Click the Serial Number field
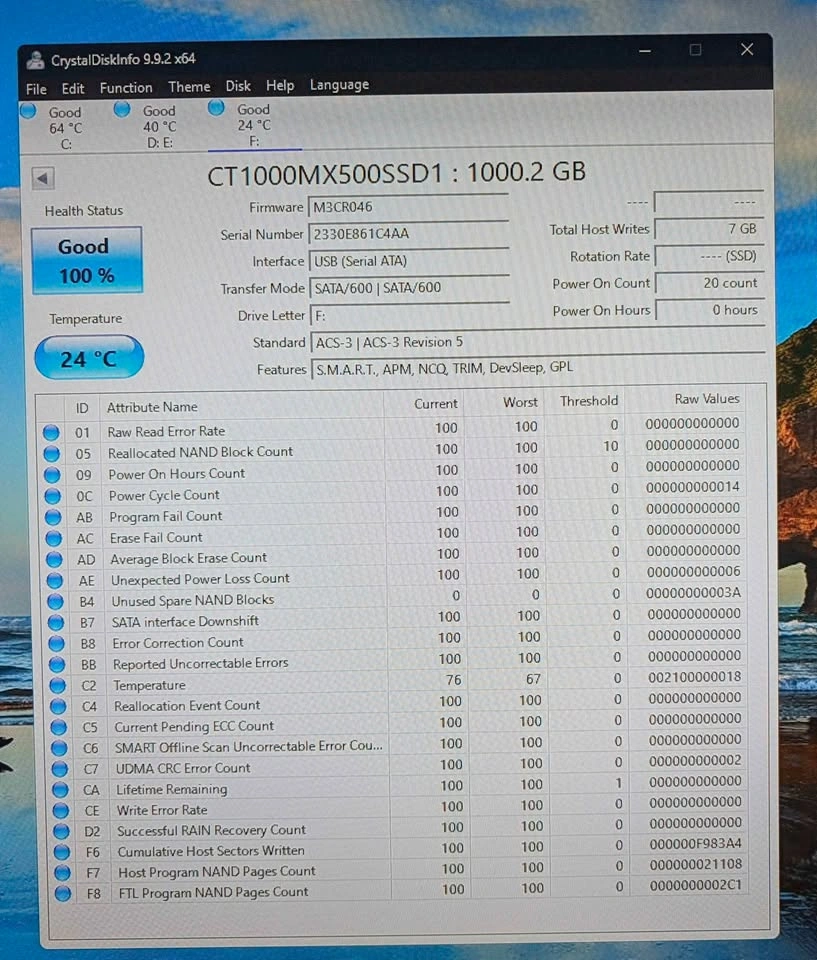Screen dimensions: 817x960 pos(408,234)
